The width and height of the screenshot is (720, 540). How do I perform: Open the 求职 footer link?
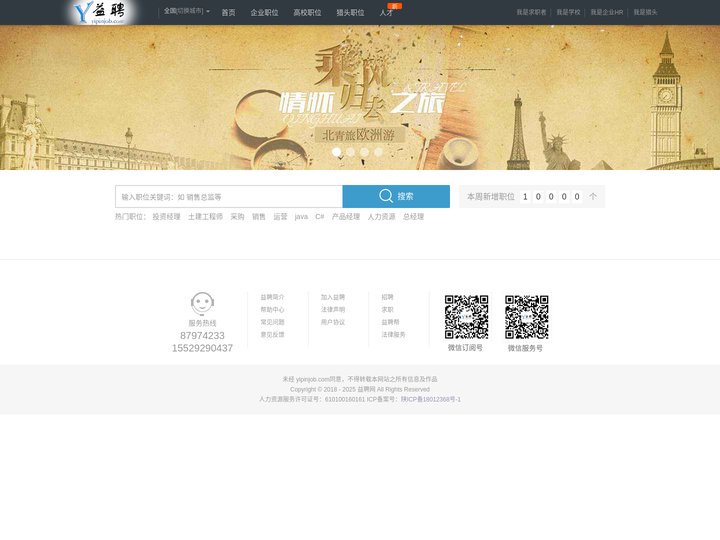pos(388,309)
